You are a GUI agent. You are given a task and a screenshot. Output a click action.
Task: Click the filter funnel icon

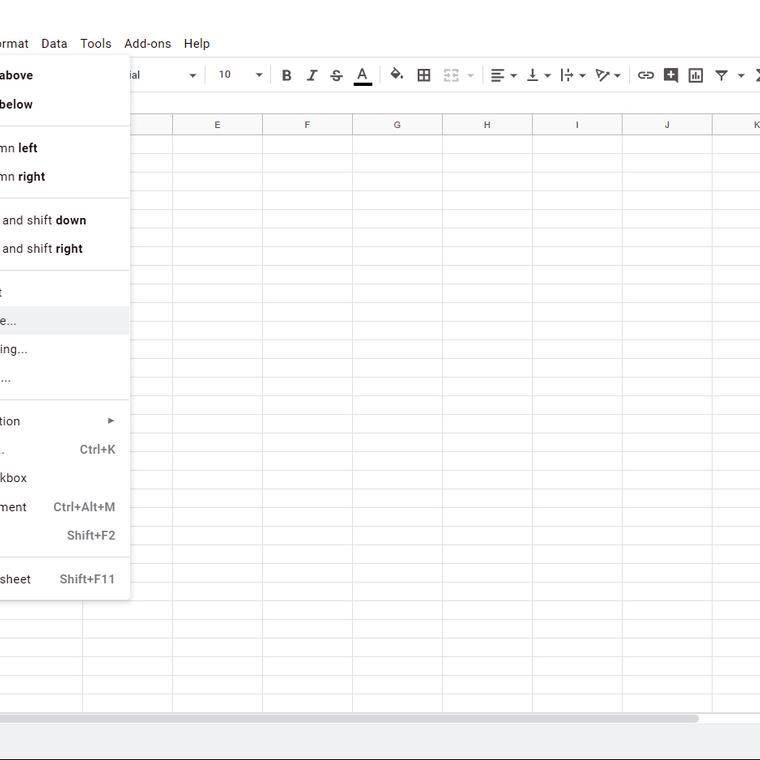click(721, 75)
